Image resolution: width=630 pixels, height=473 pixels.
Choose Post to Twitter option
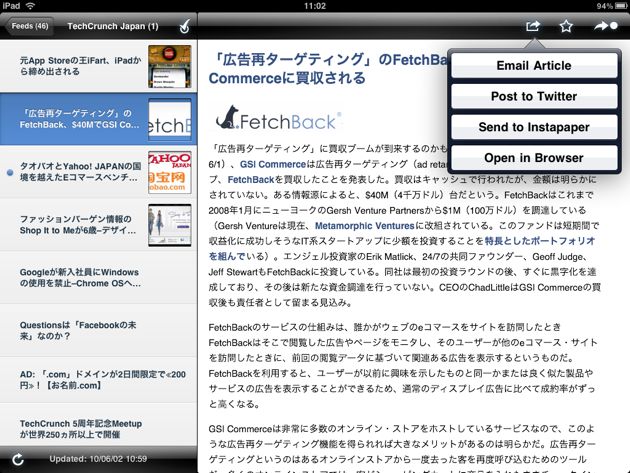534,96
